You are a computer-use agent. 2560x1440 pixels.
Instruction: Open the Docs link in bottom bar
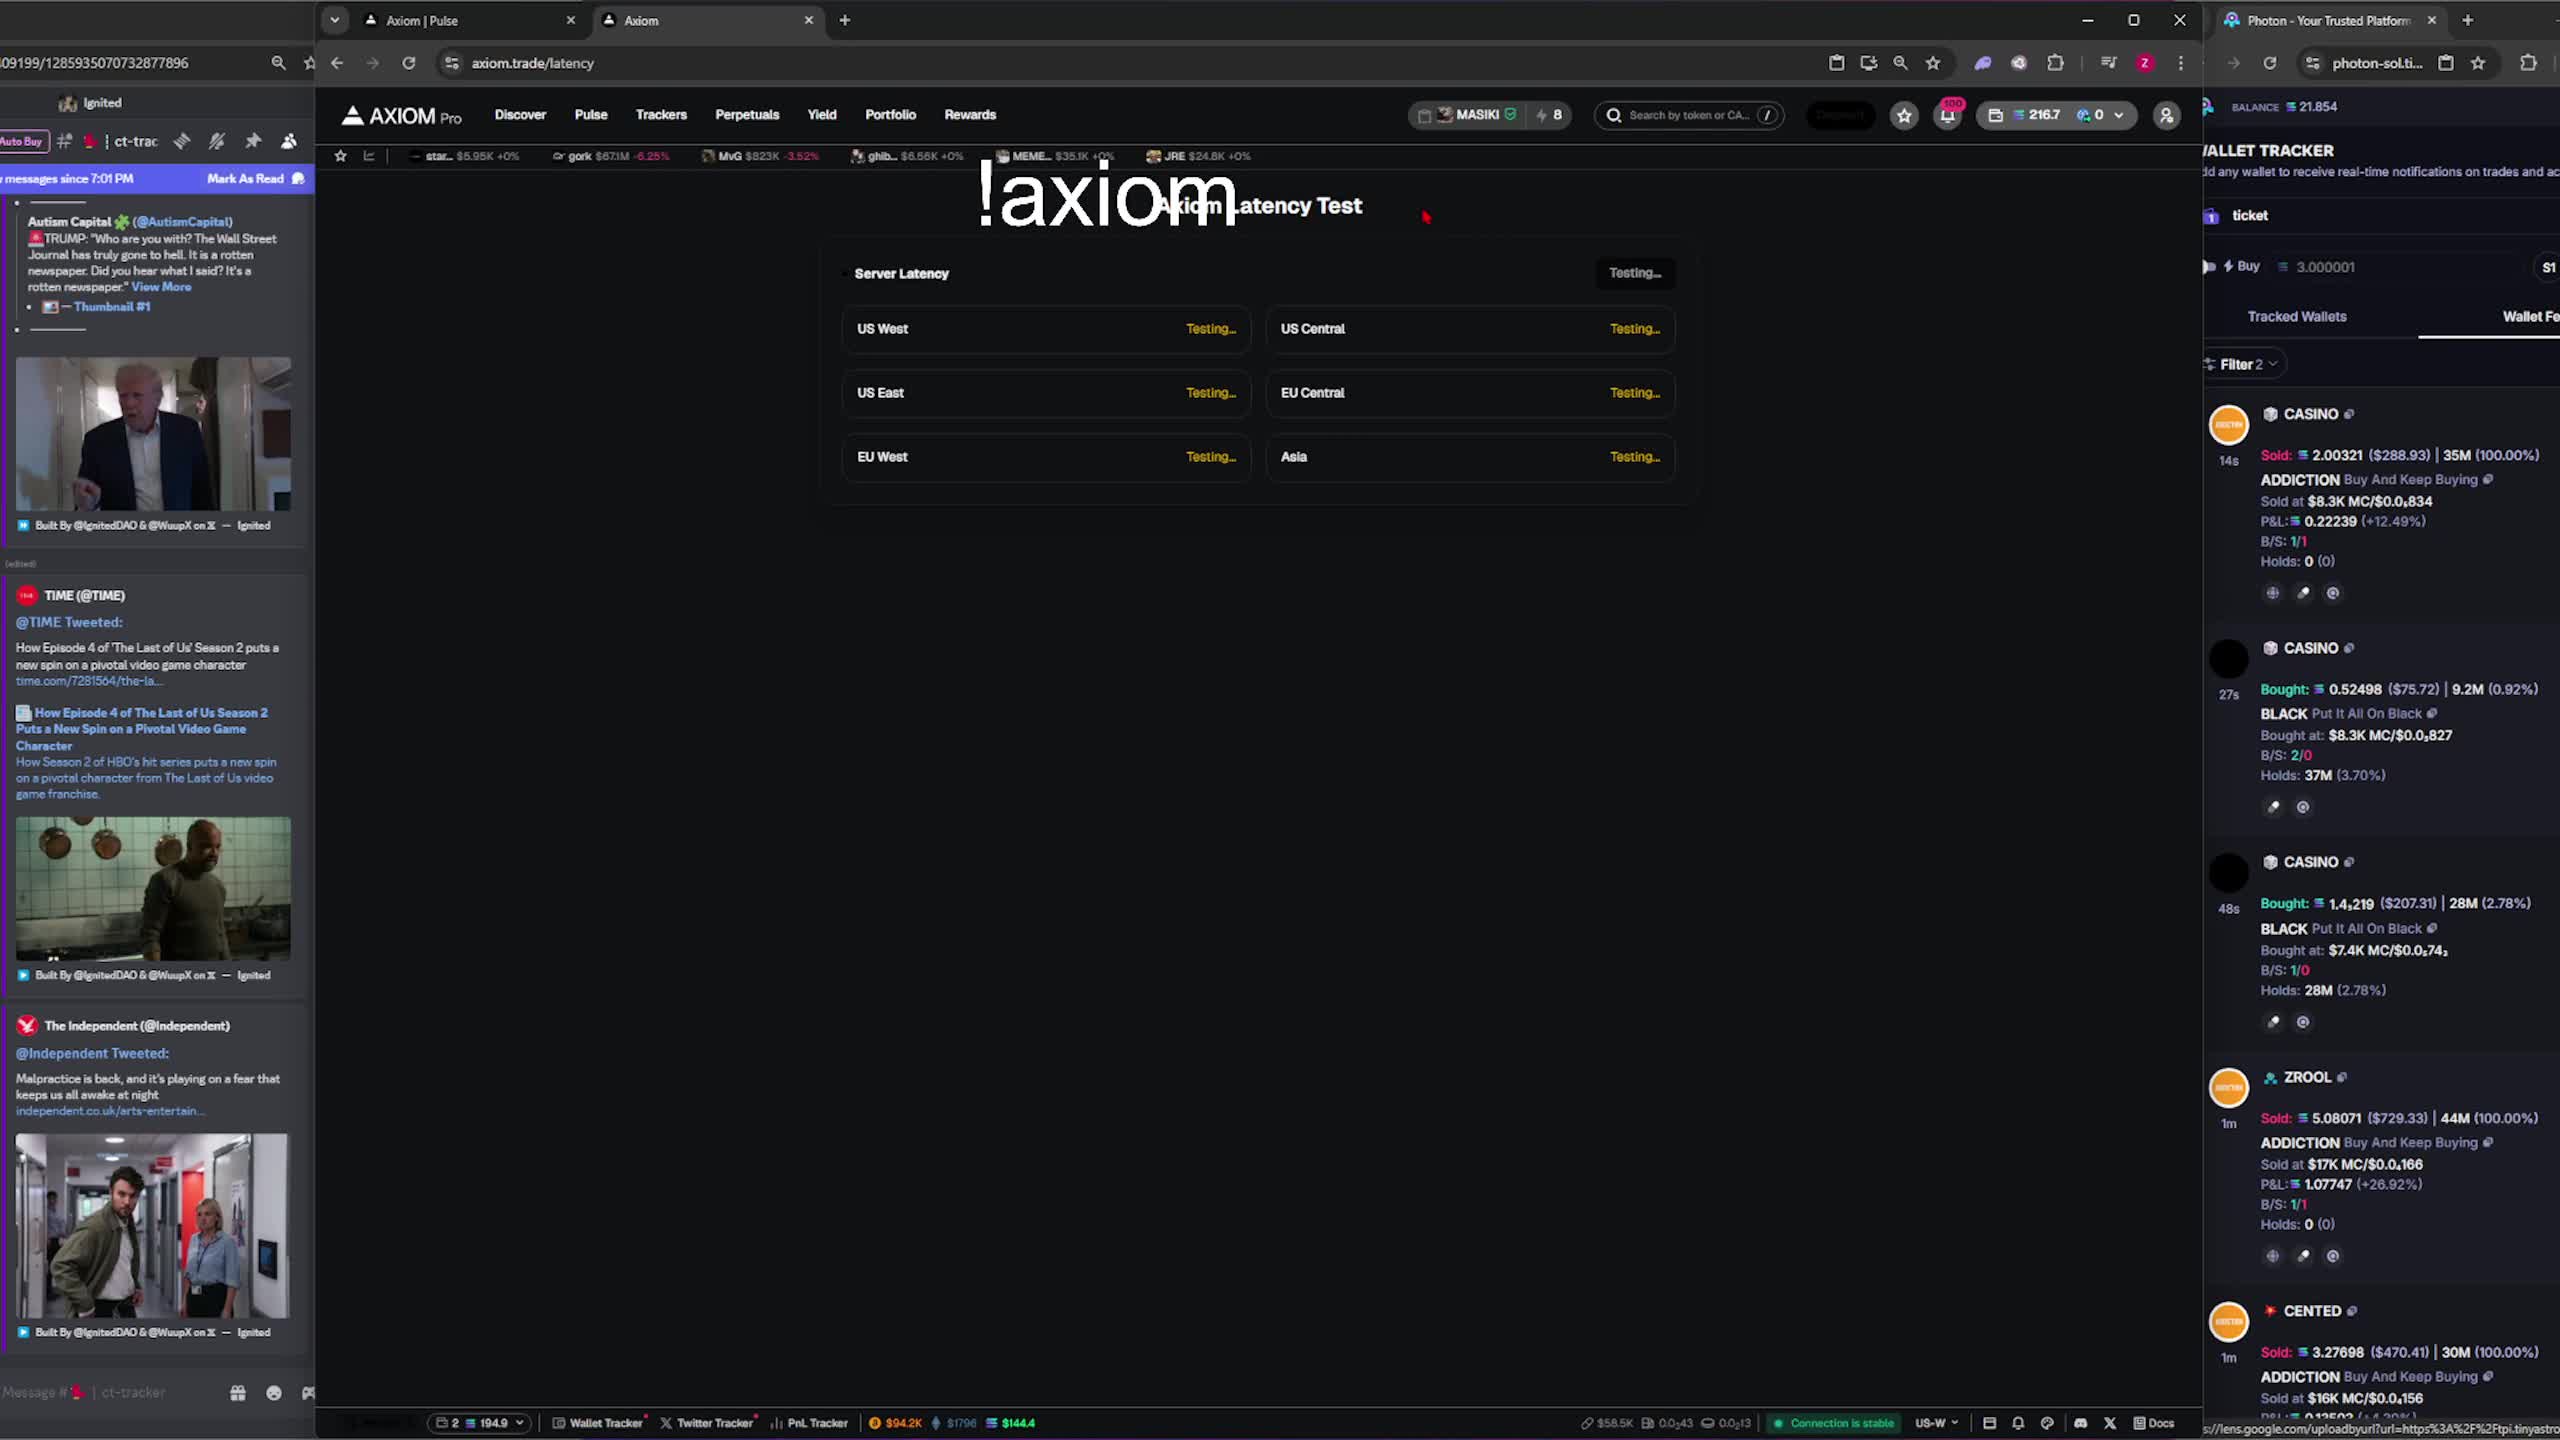click(x=2154, y=1423)
